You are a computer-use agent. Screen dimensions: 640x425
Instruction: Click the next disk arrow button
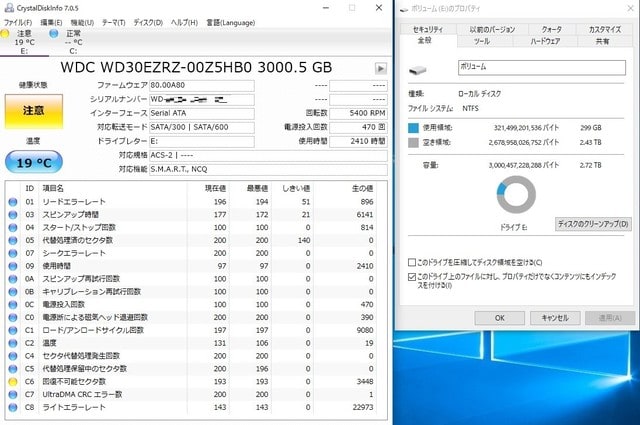click(380, 69)
